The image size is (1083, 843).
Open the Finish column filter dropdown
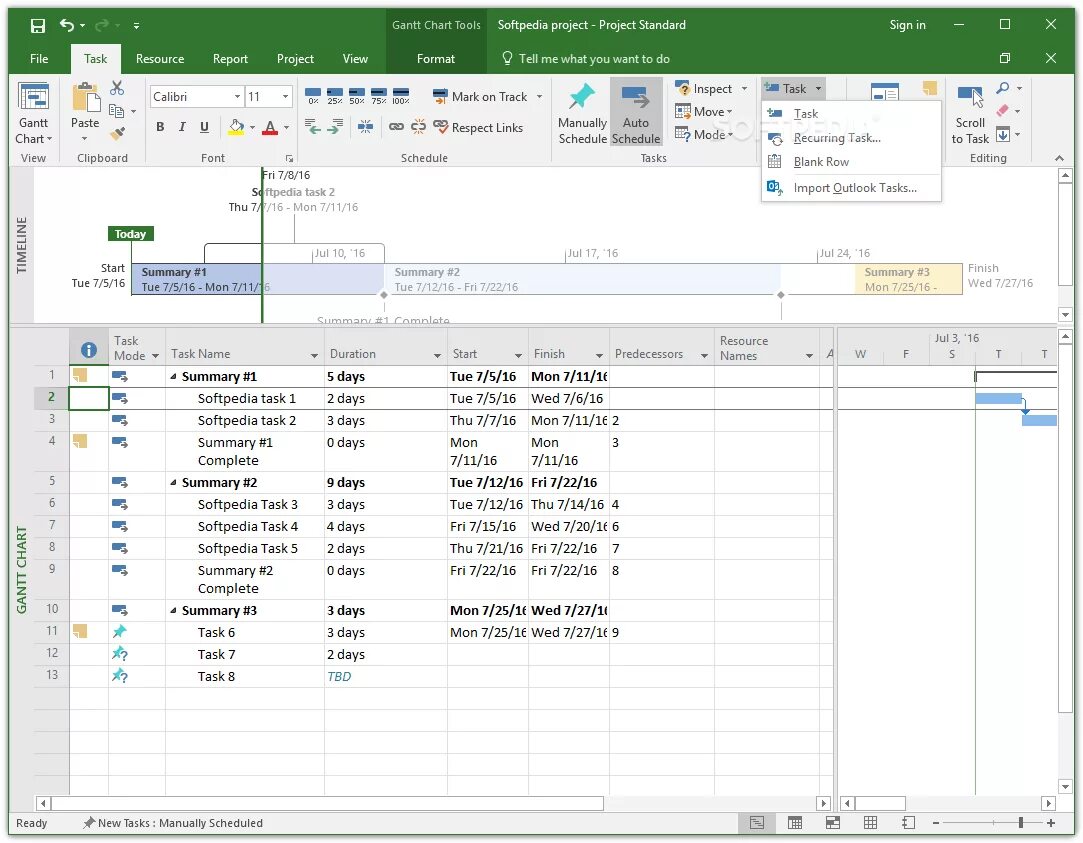coord(600,356)
